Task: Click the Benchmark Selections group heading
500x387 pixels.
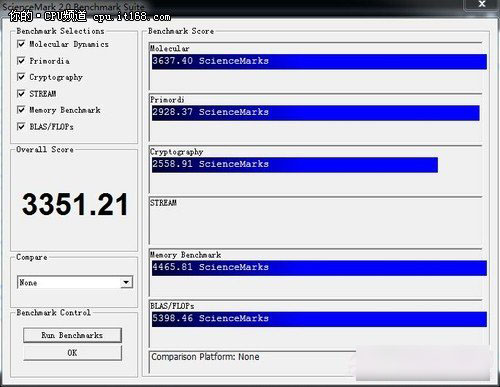Action: click(x=60, y=31)
